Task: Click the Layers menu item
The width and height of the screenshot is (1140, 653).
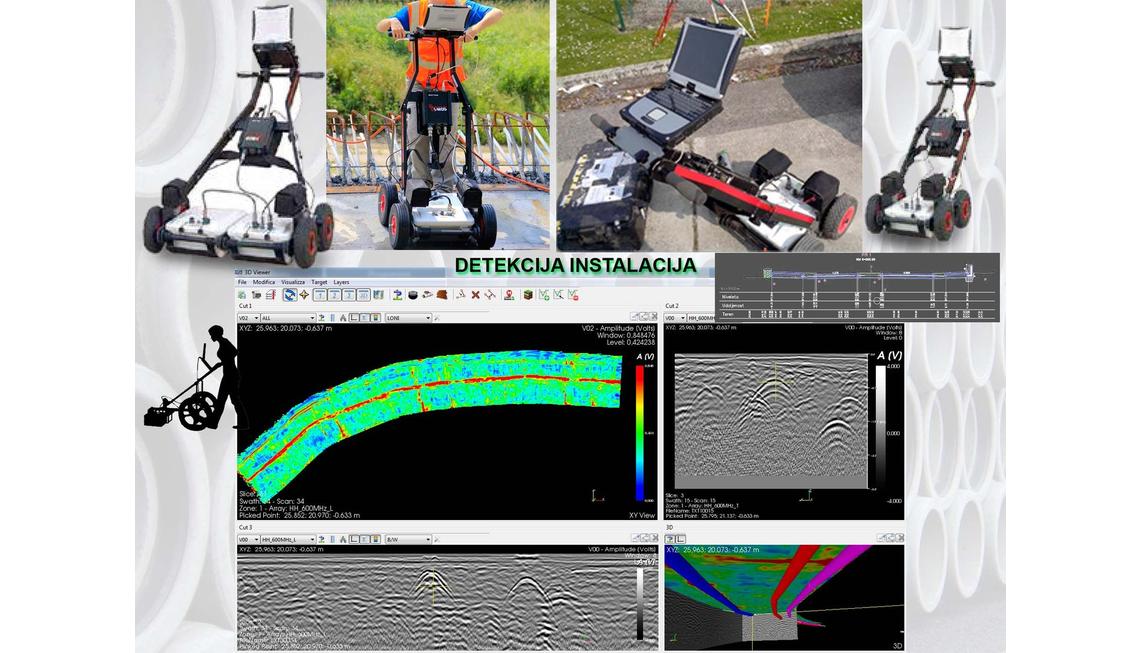Action: pos(341,282)
